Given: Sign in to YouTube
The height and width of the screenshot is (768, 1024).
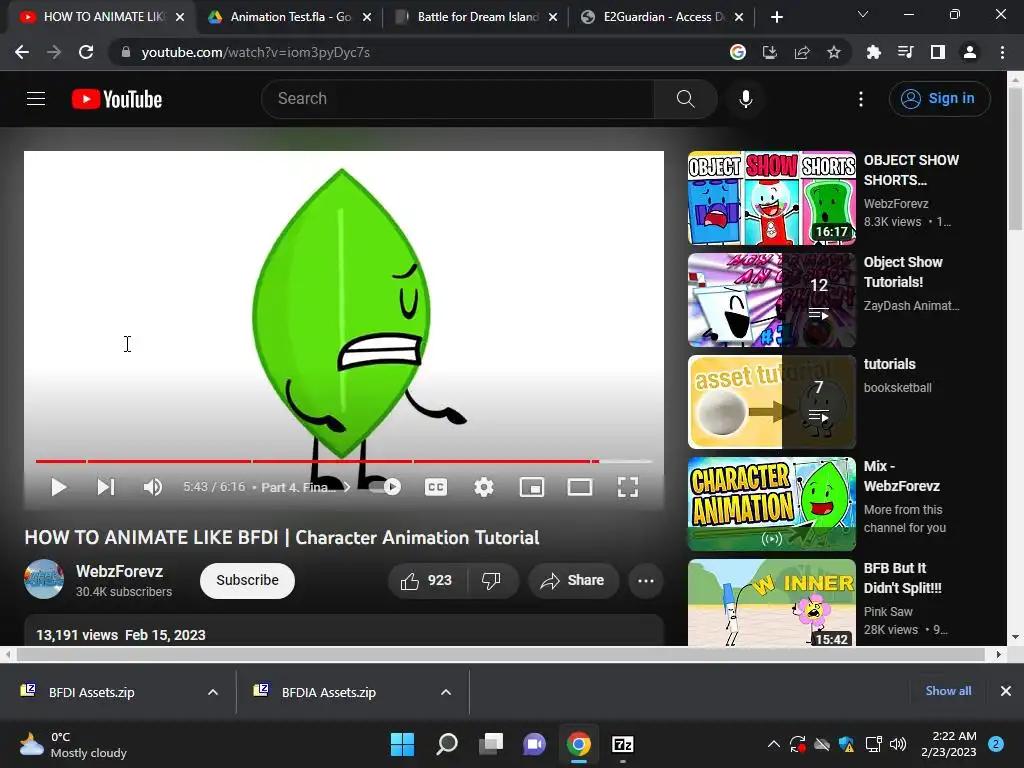Looking at the screenshot, I should coord(939,99).
